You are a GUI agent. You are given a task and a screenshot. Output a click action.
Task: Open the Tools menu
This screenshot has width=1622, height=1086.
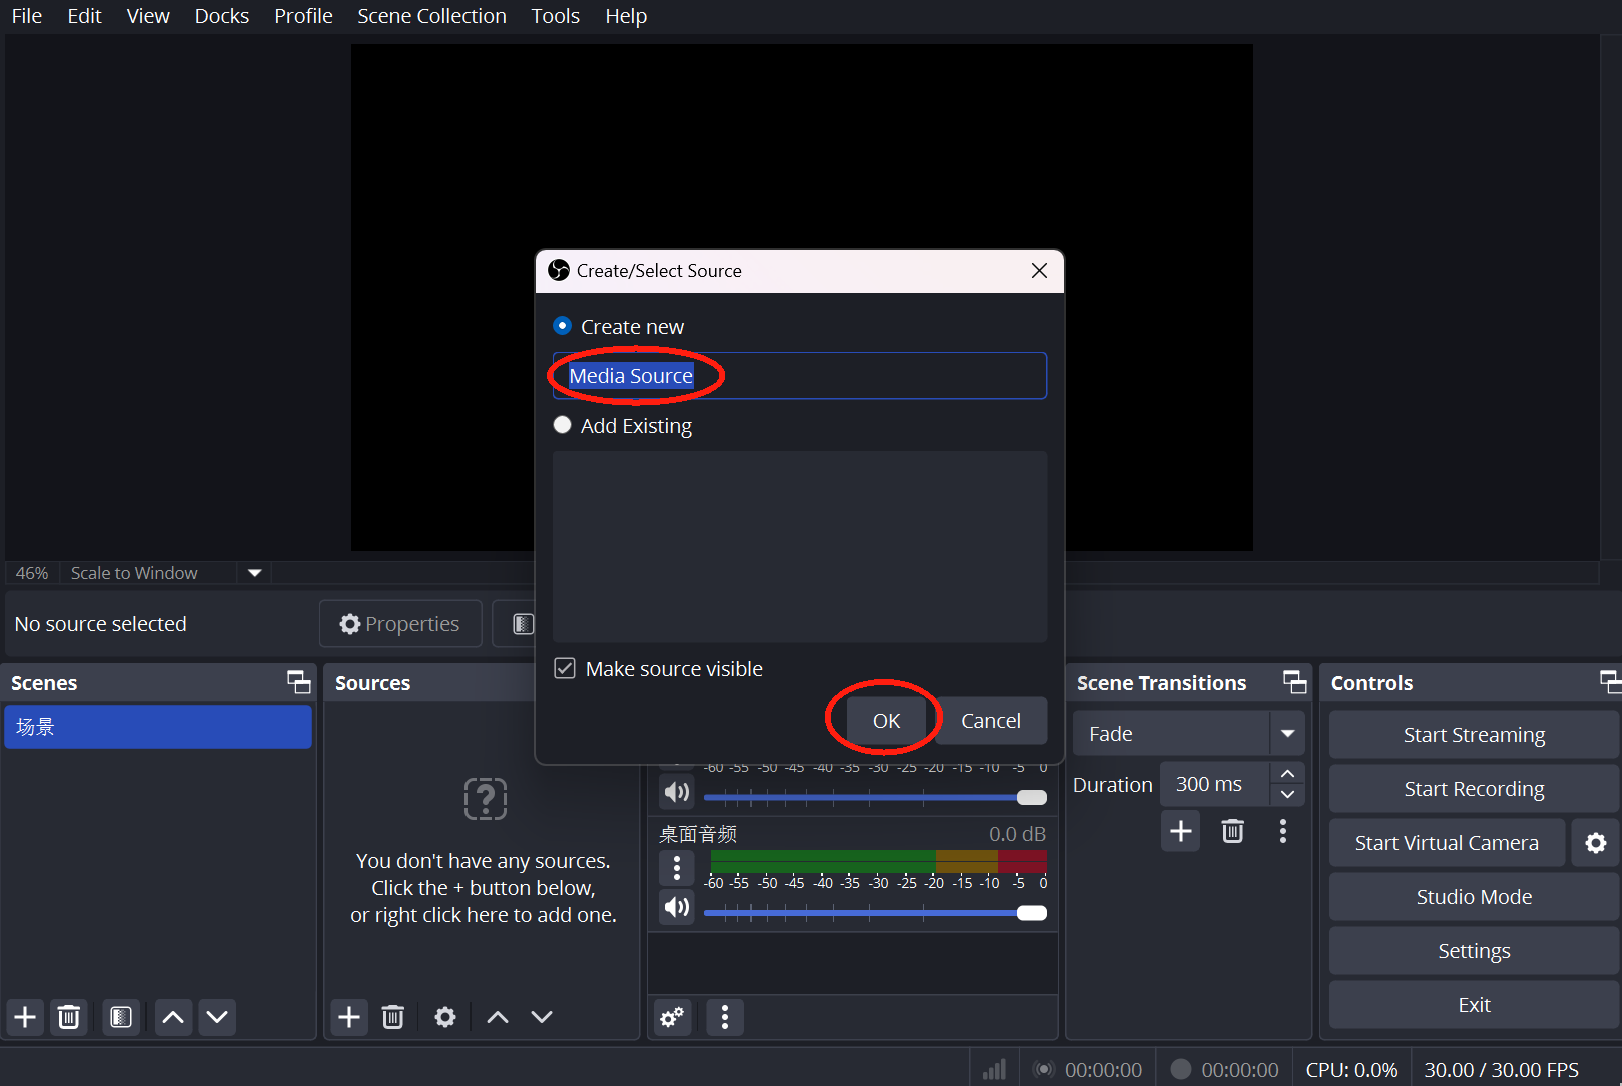pyautogui.click(x=555, y=15)
